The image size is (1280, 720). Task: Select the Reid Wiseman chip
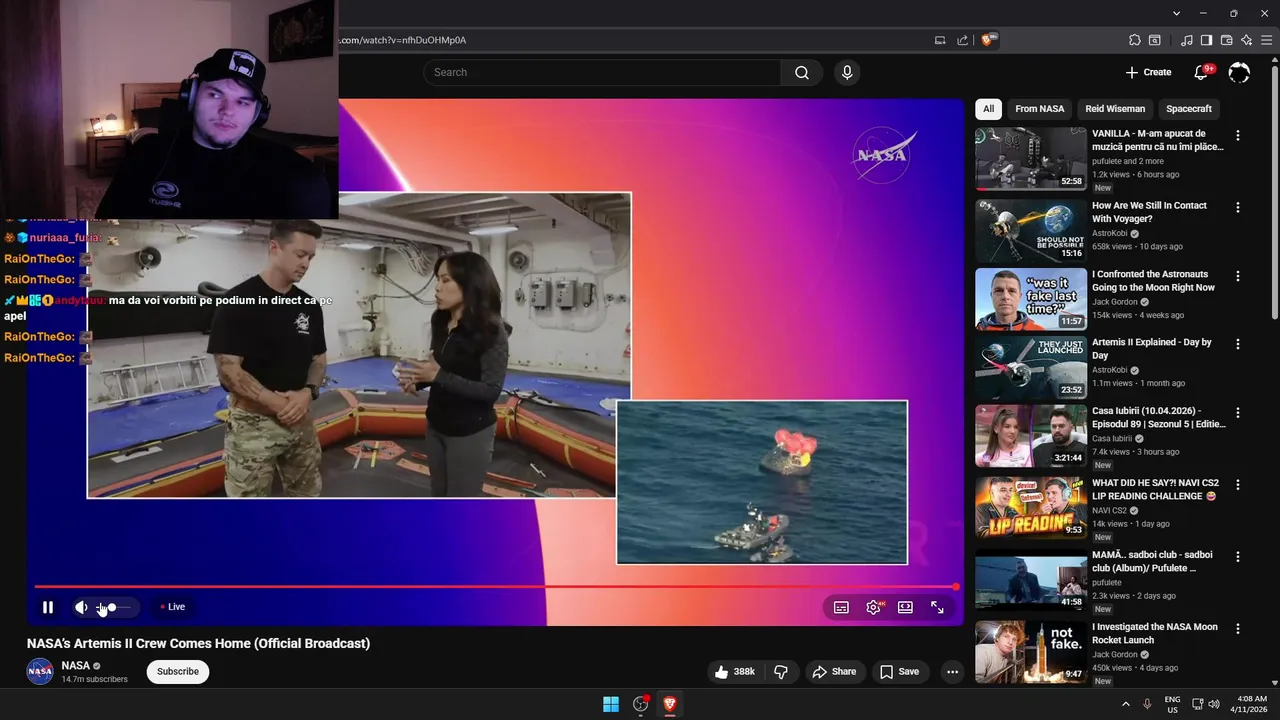1115,109
